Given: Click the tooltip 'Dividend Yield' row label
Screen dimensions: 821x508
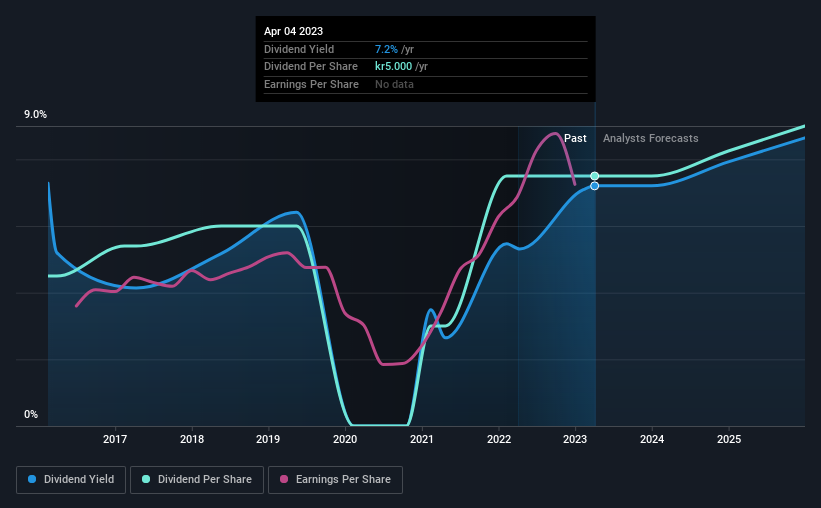Looking at the screenshot, I should coord(299,49).
